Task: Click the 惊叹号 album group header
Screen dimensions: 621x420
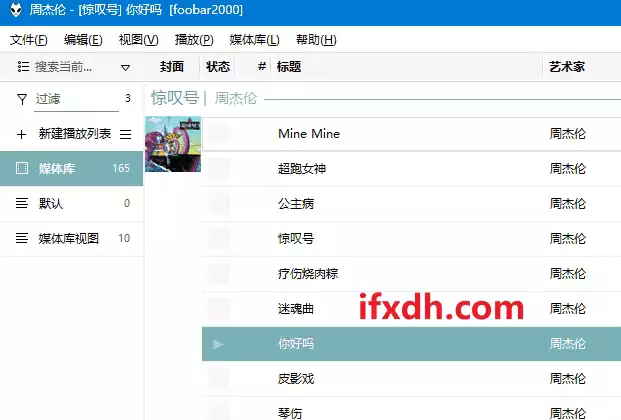Action: pos(383,98)
